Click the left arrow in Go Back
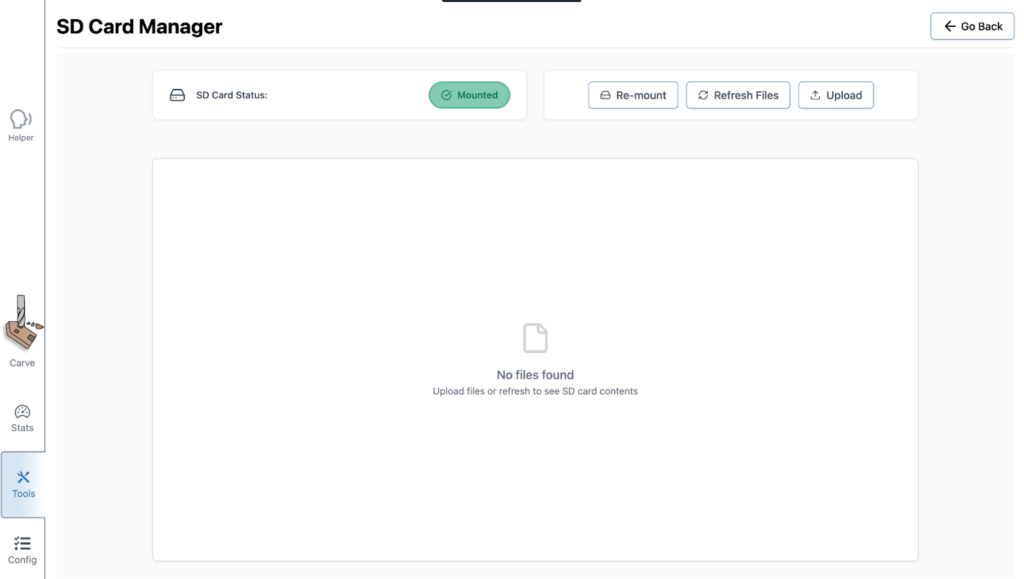The width and height of the screenshot is (1024, 579). click(949, 26)
